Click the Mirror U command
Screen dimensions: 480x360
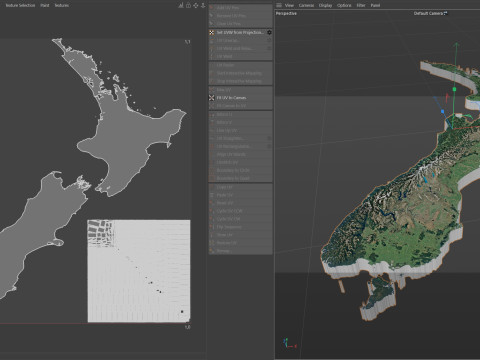click(x=240, y=114)
